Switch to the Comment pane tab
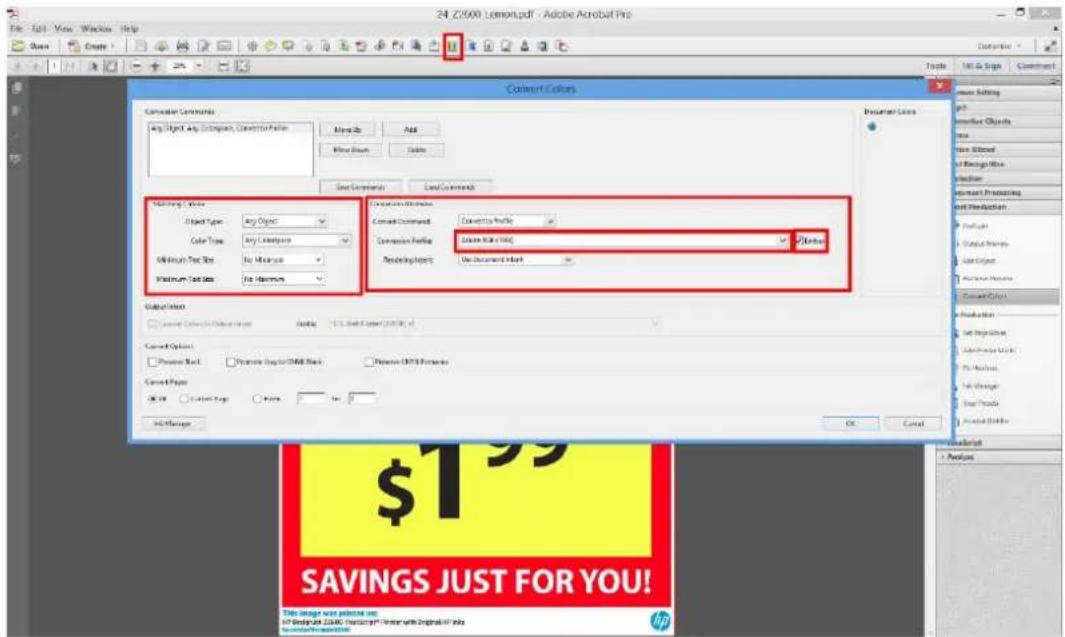The width and height of the screenshot is (1065, 637). point(1036,66)
